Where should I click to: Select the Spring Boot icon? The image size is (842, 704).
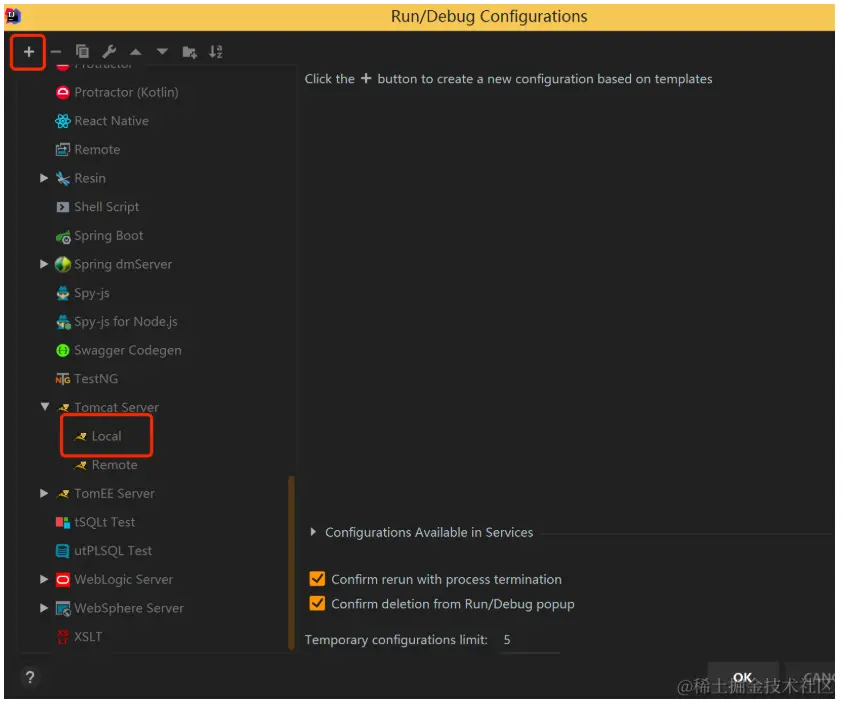pyautogui.click(x=63, y=236)
